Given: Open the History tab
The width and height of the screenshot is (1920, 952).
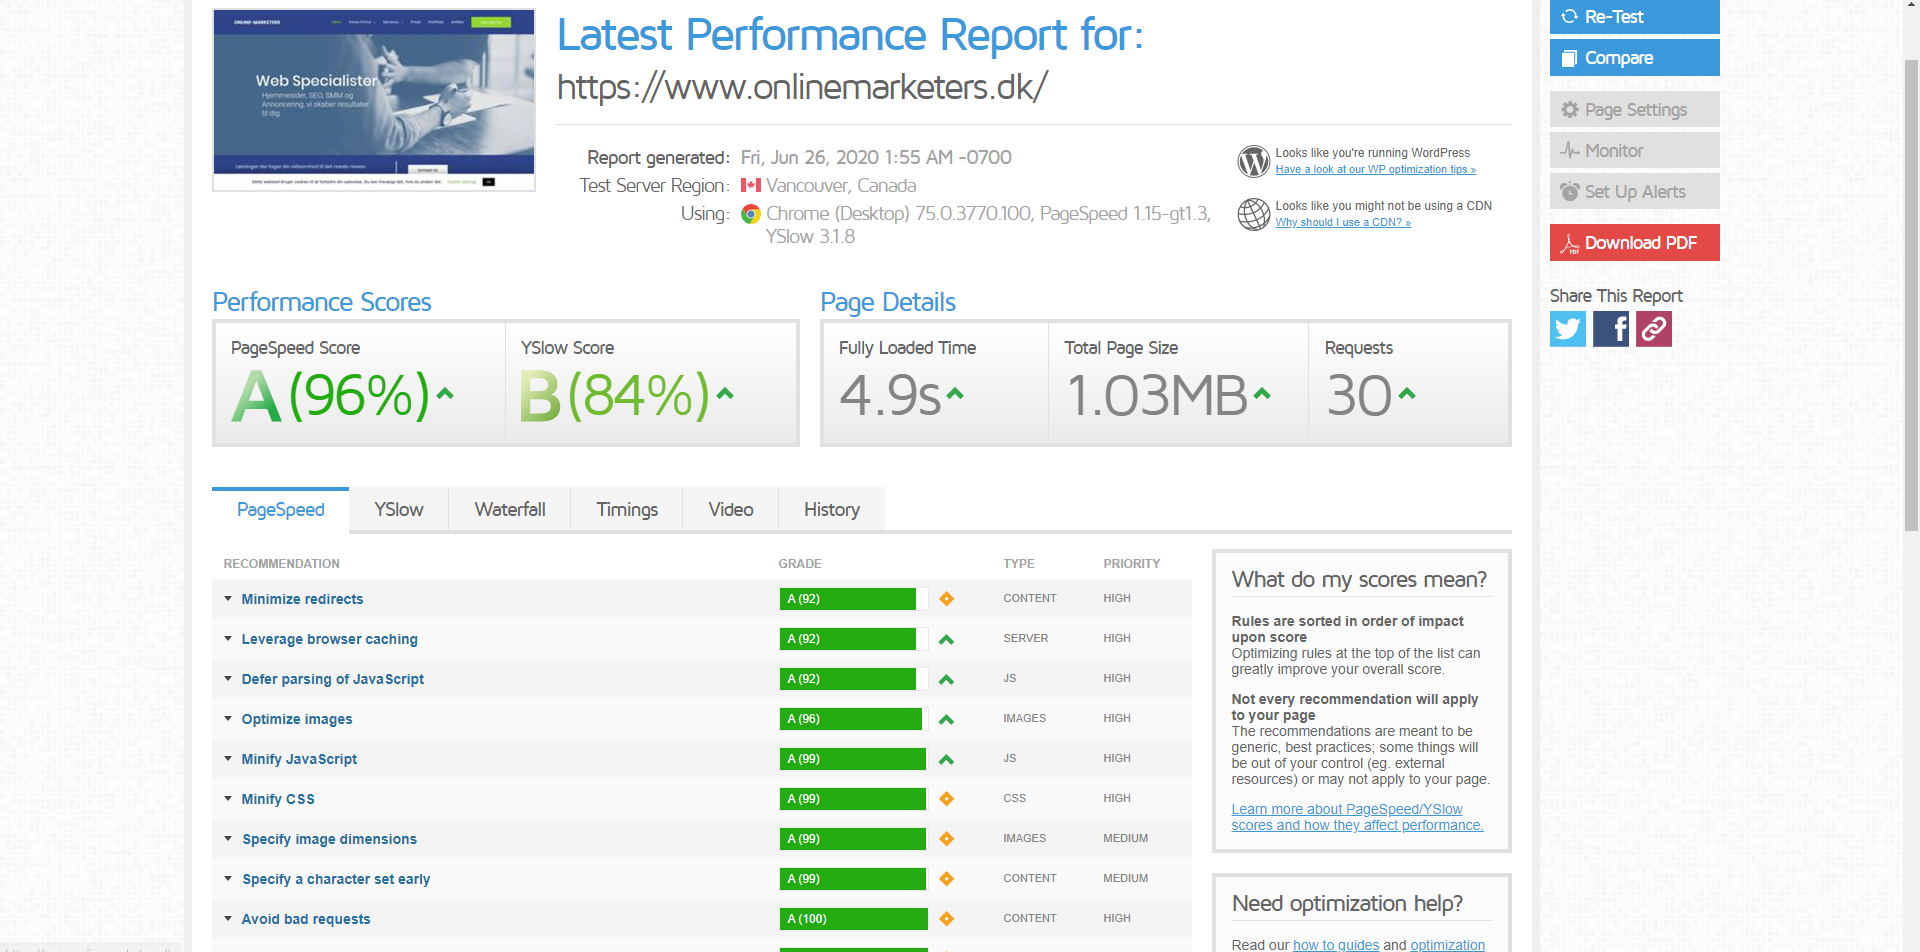Looking at the screenshot, I should [831, 510].
